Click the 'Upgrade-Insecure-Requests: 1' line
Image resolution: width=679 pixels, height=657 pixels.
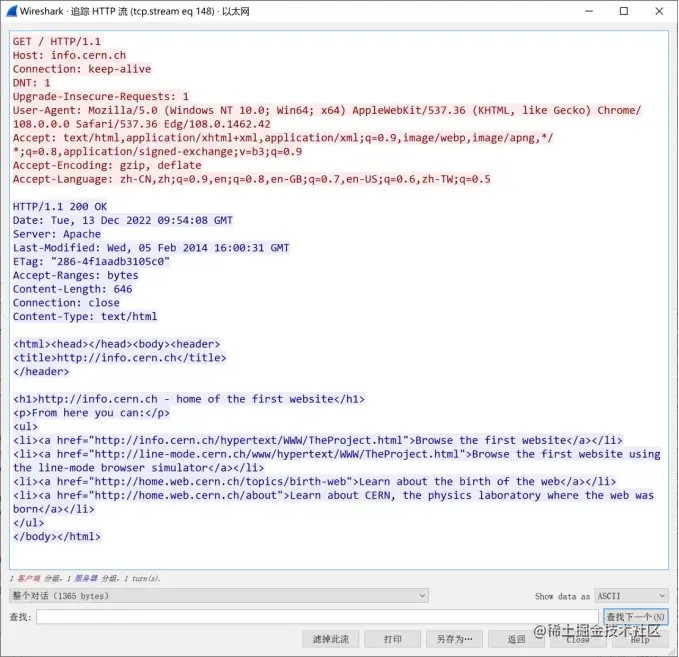click(x=101, y=97)
